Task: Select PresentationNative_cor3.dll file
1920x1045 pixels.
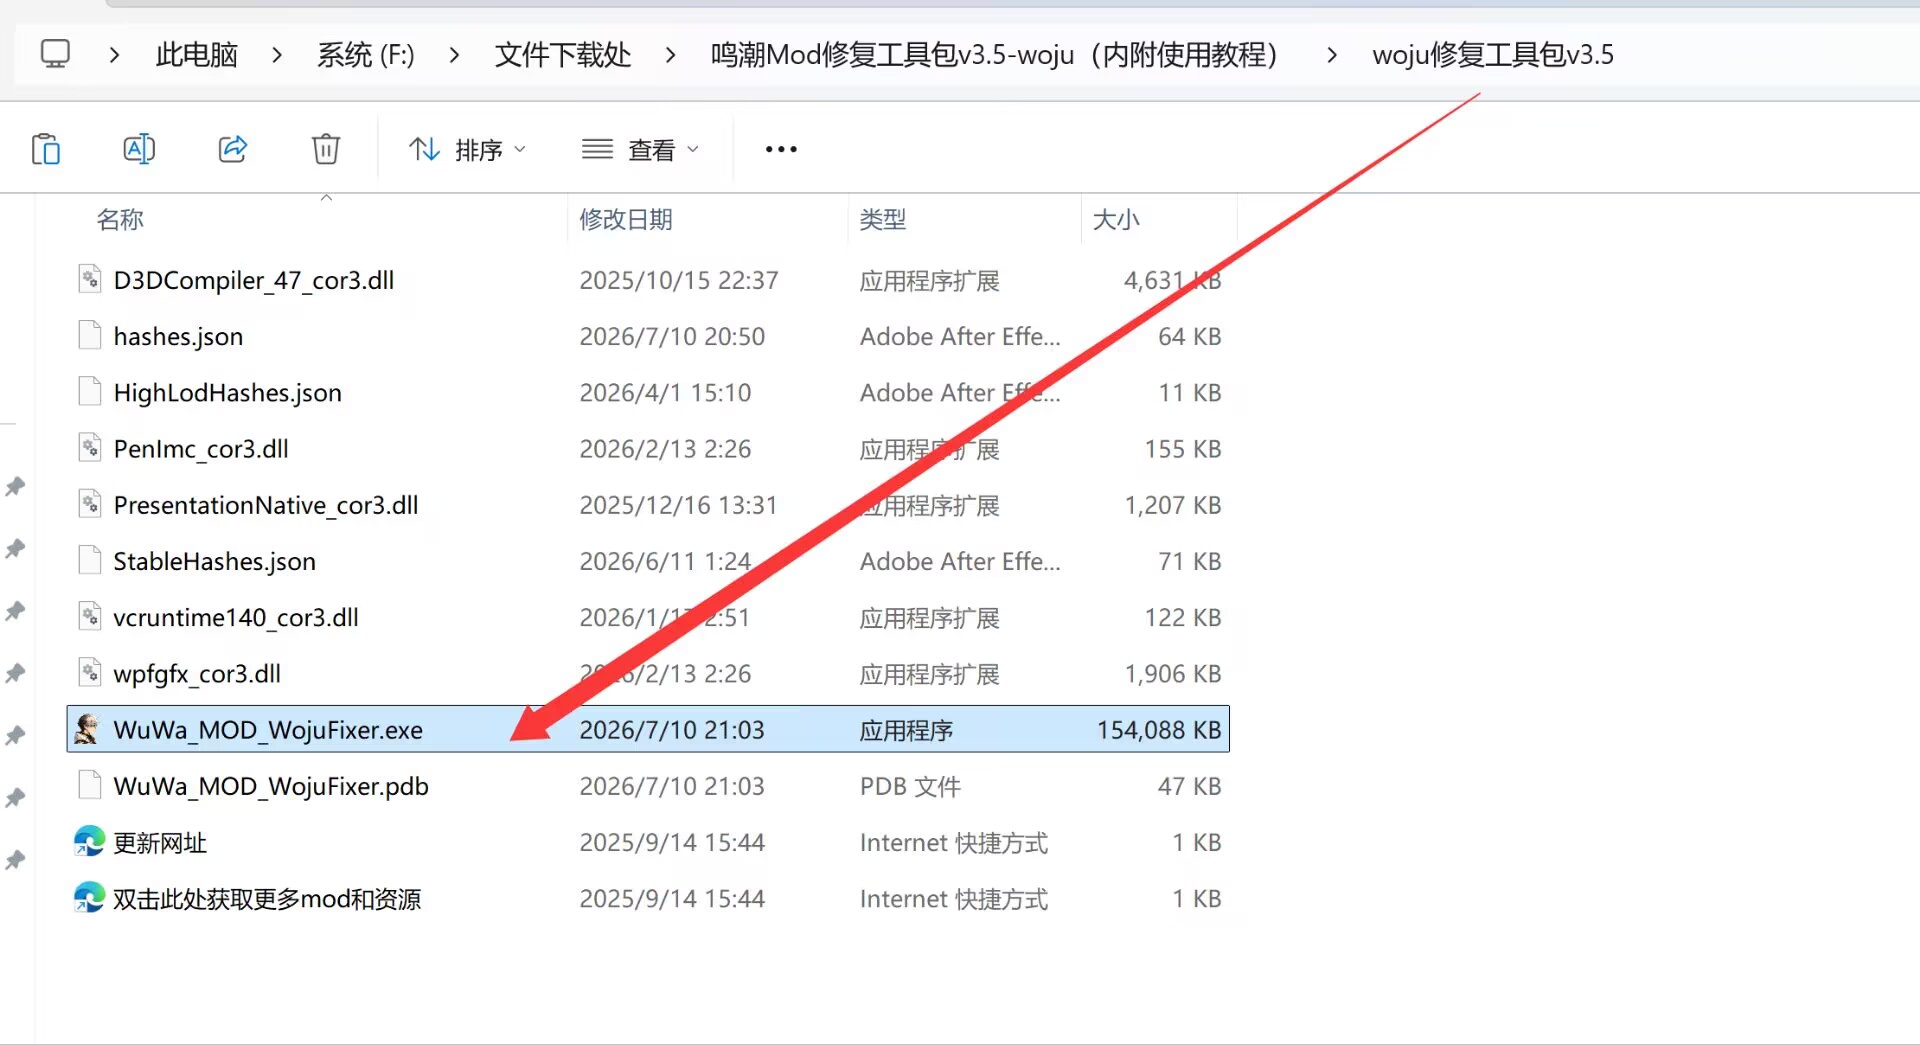Action: [266, 505]
